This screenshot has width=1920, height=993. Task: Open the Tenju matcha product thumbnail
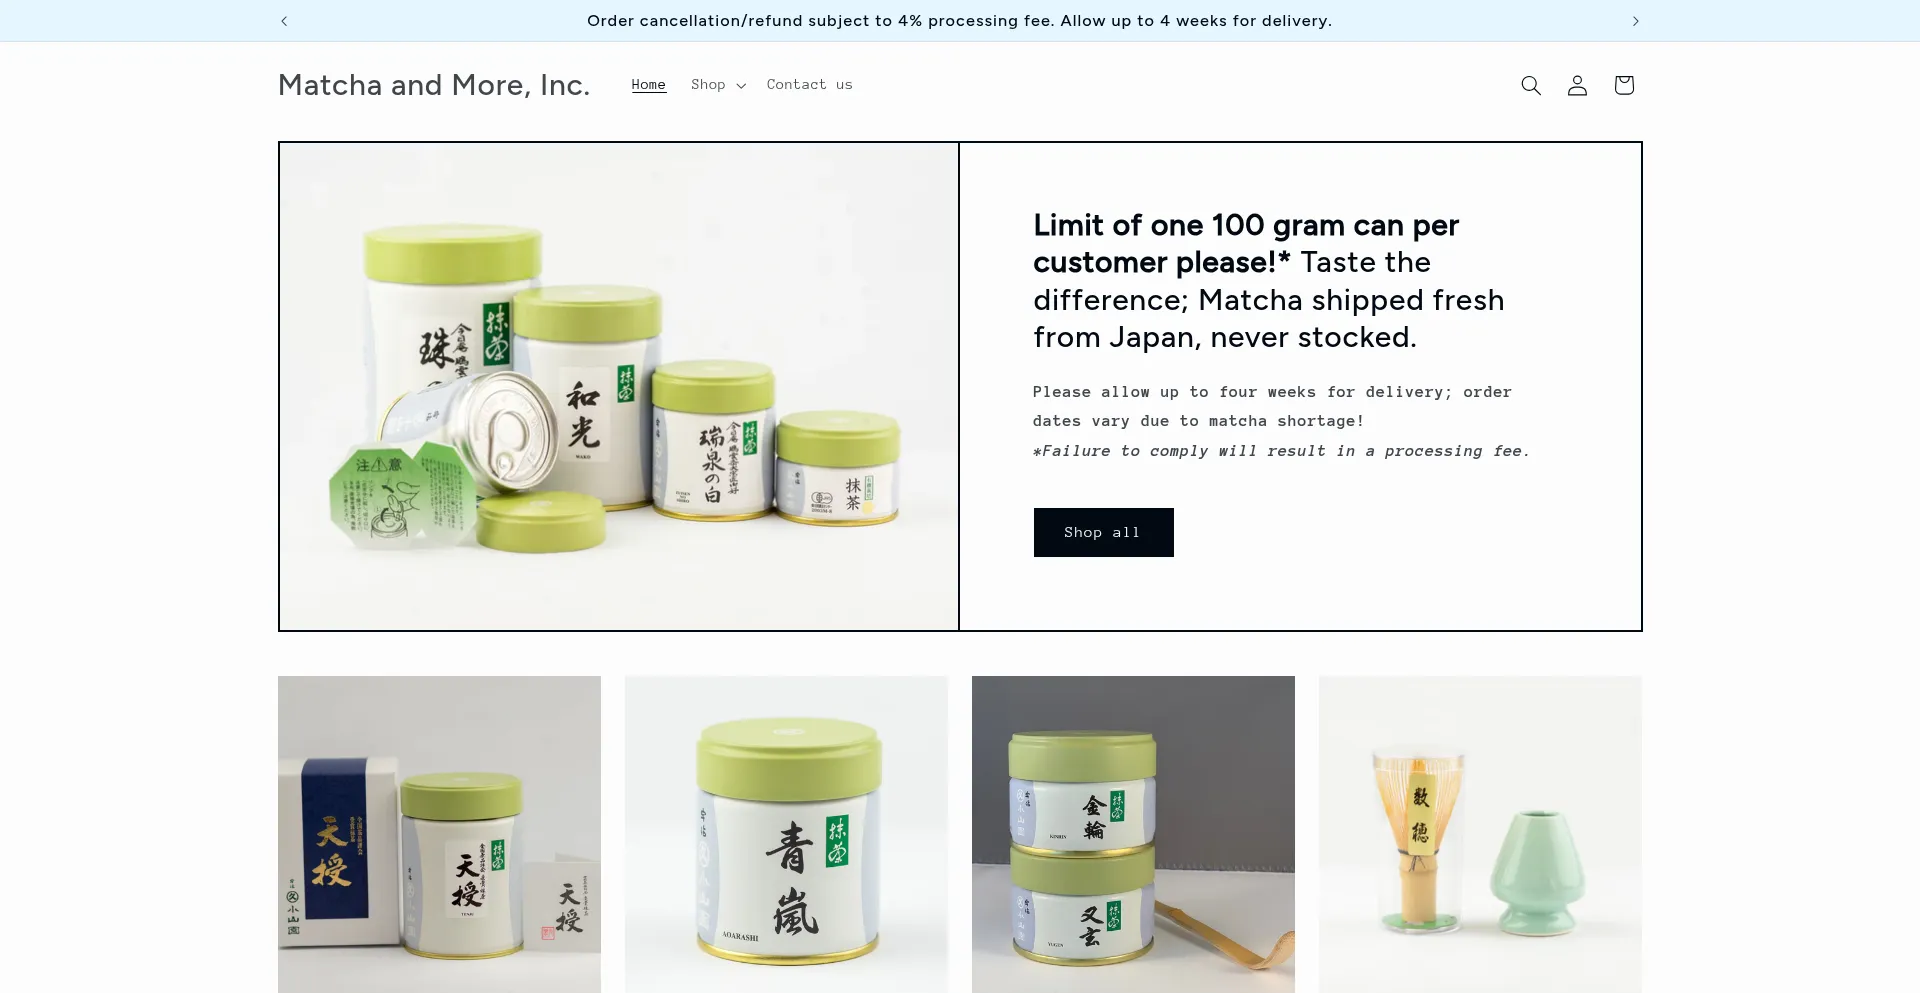(439, 834)
